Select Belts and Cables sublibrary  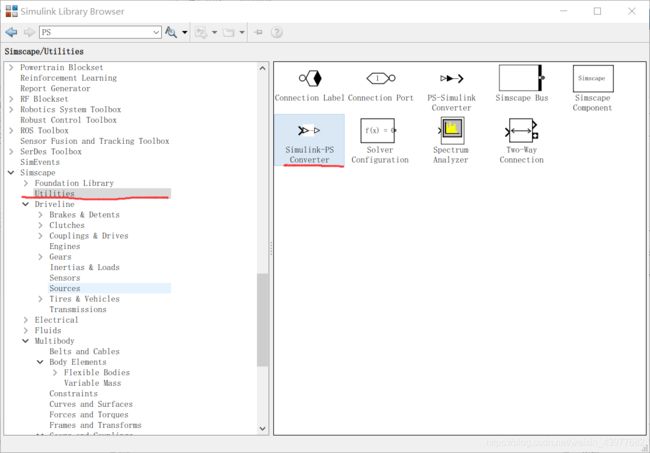(x=85, y=351)
